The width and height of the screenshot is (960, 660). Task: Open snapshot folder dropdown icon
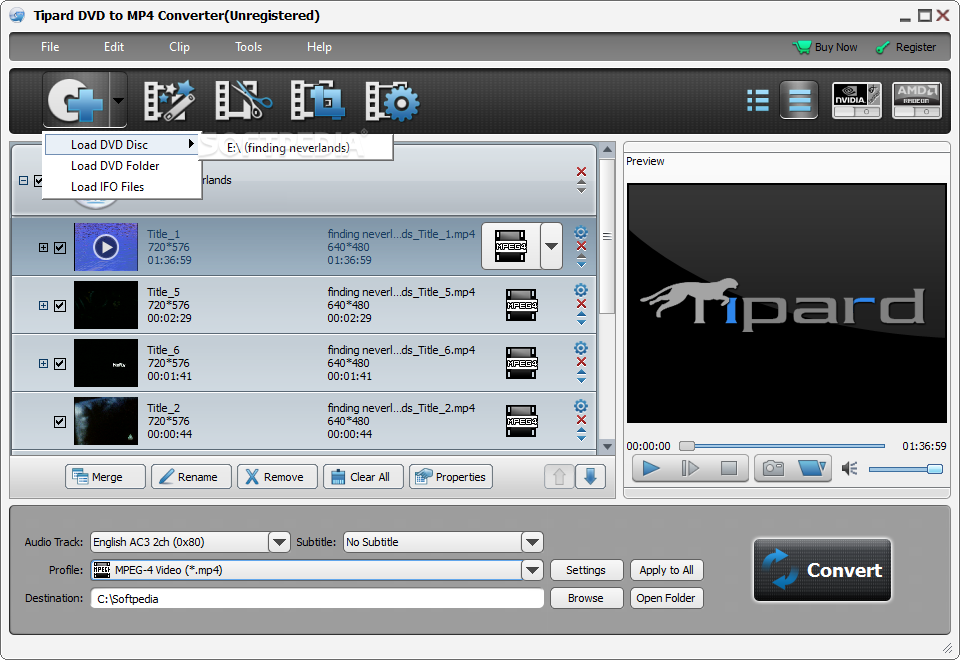(x=812, y=469)
